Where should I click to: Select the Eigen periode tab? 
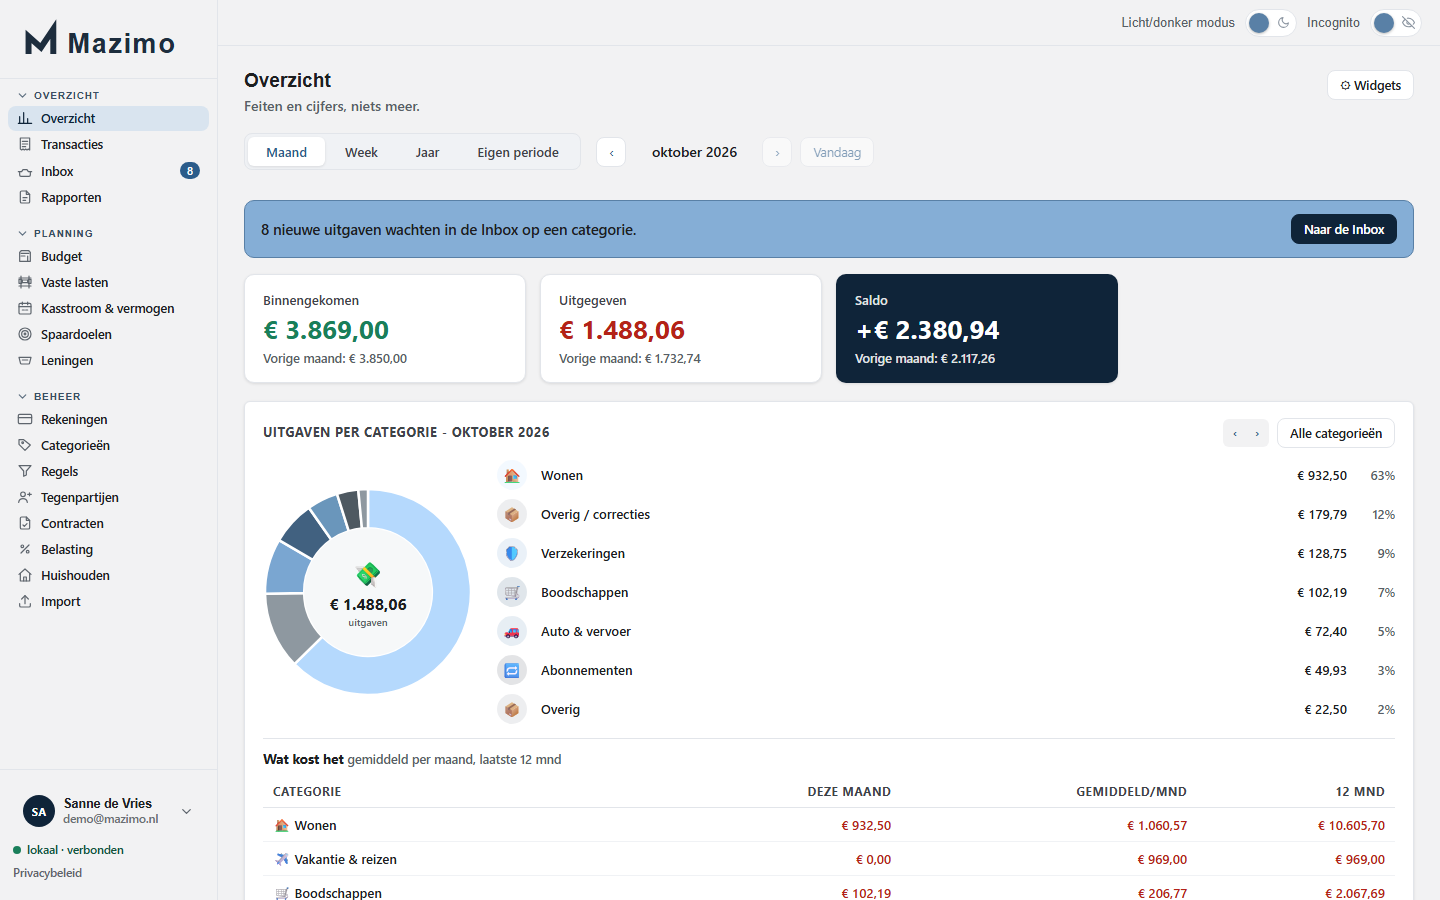click(x=518, y=153)
